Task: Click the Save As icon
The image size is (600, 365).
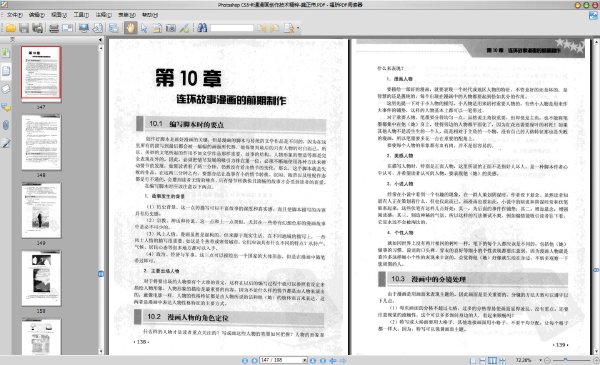Action: coord(38,28)
